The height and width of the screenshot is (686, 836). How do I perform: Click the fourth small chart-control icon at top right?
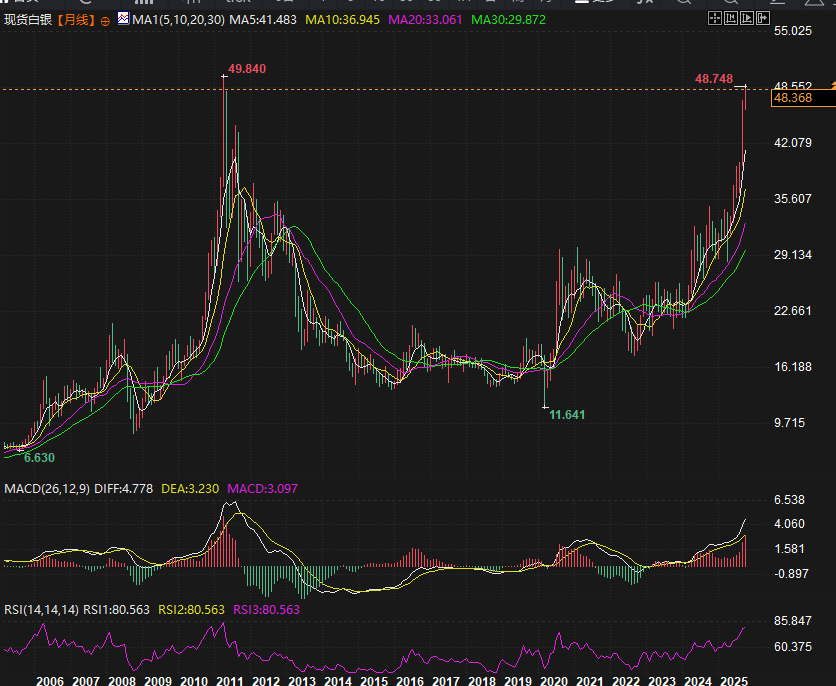pyautogui.click(x=762, y=18)
